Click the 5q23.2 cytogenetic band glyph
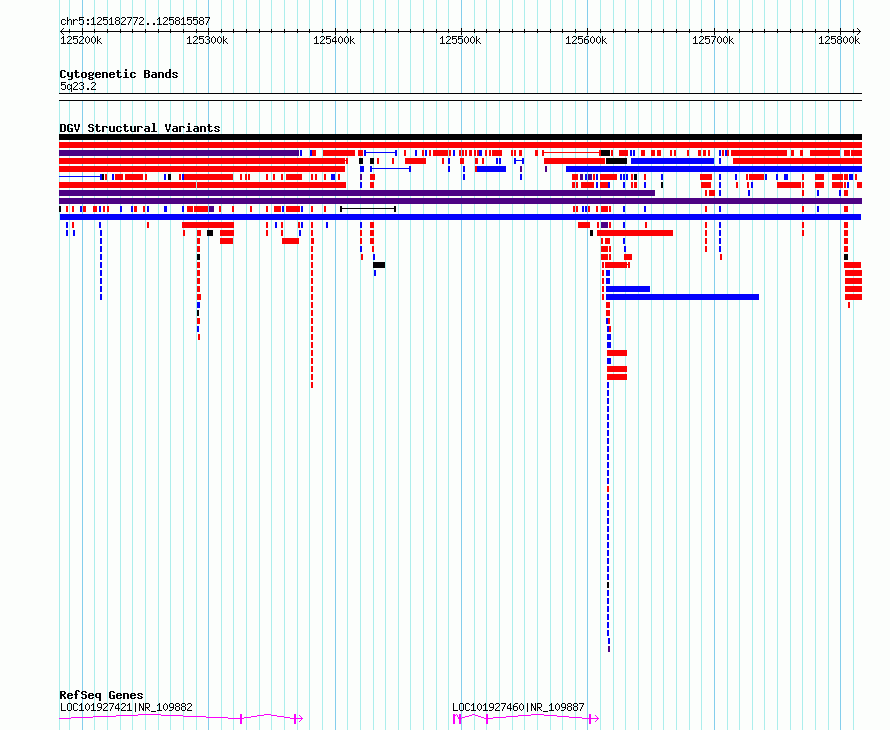The image size is (890, 730). pyautogui.click(x=460, y=97)
